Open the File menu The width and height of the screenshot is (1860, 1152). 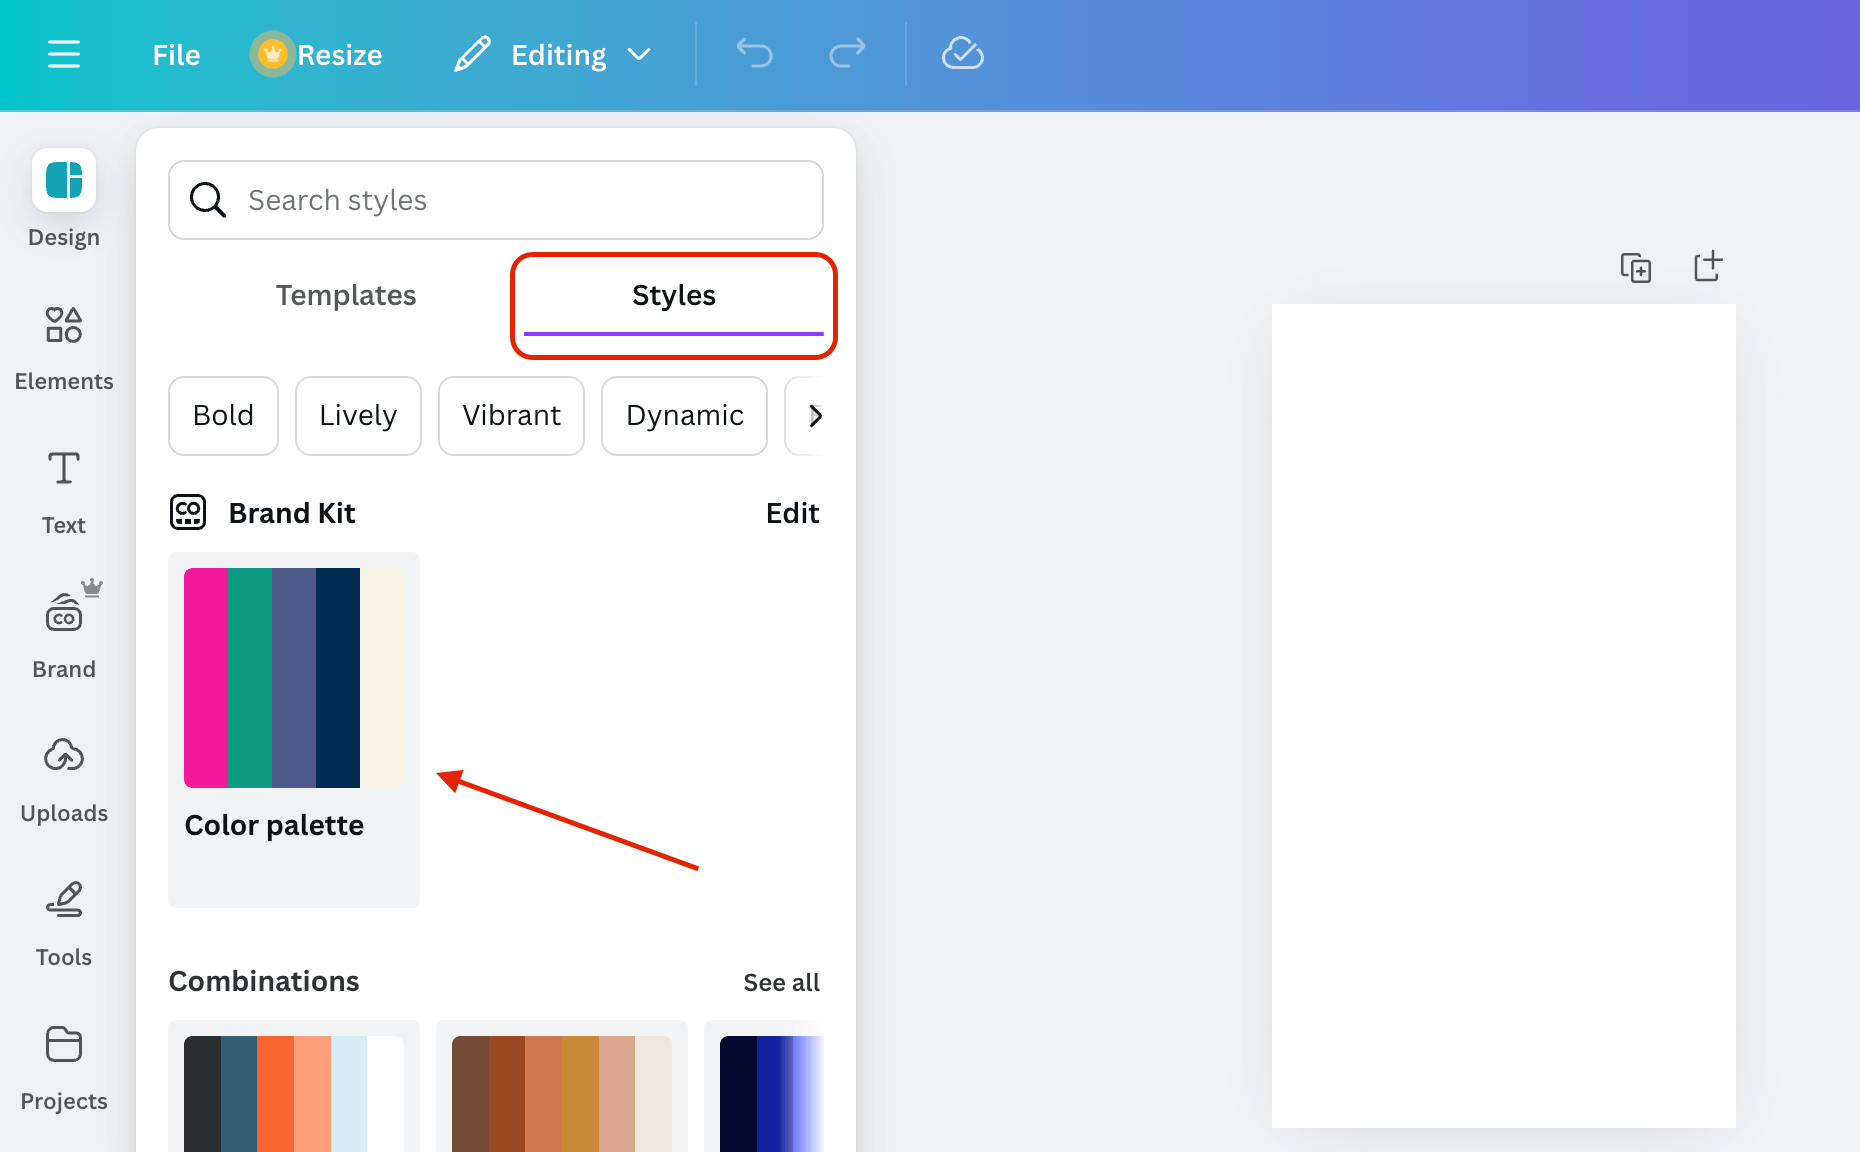176,55
